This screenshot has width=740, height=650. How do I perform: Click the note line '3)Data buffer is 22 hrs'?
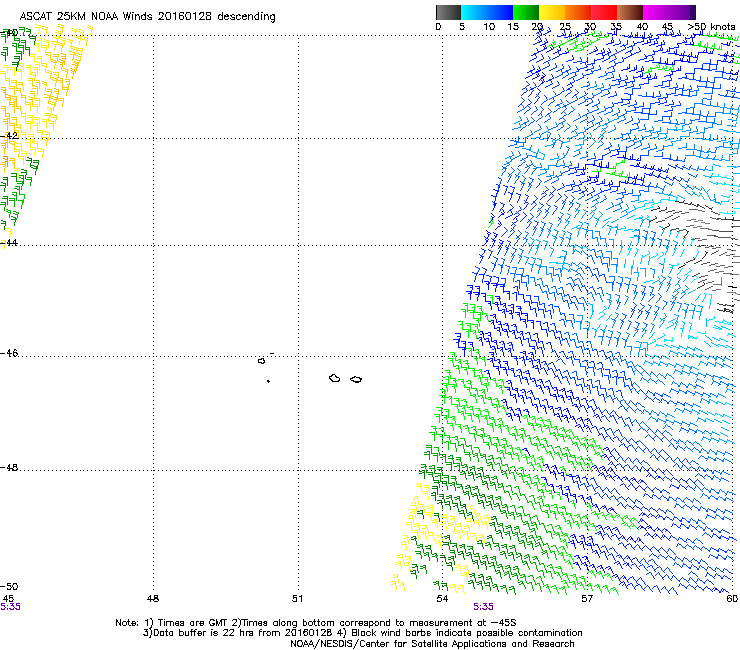[362, 633]
